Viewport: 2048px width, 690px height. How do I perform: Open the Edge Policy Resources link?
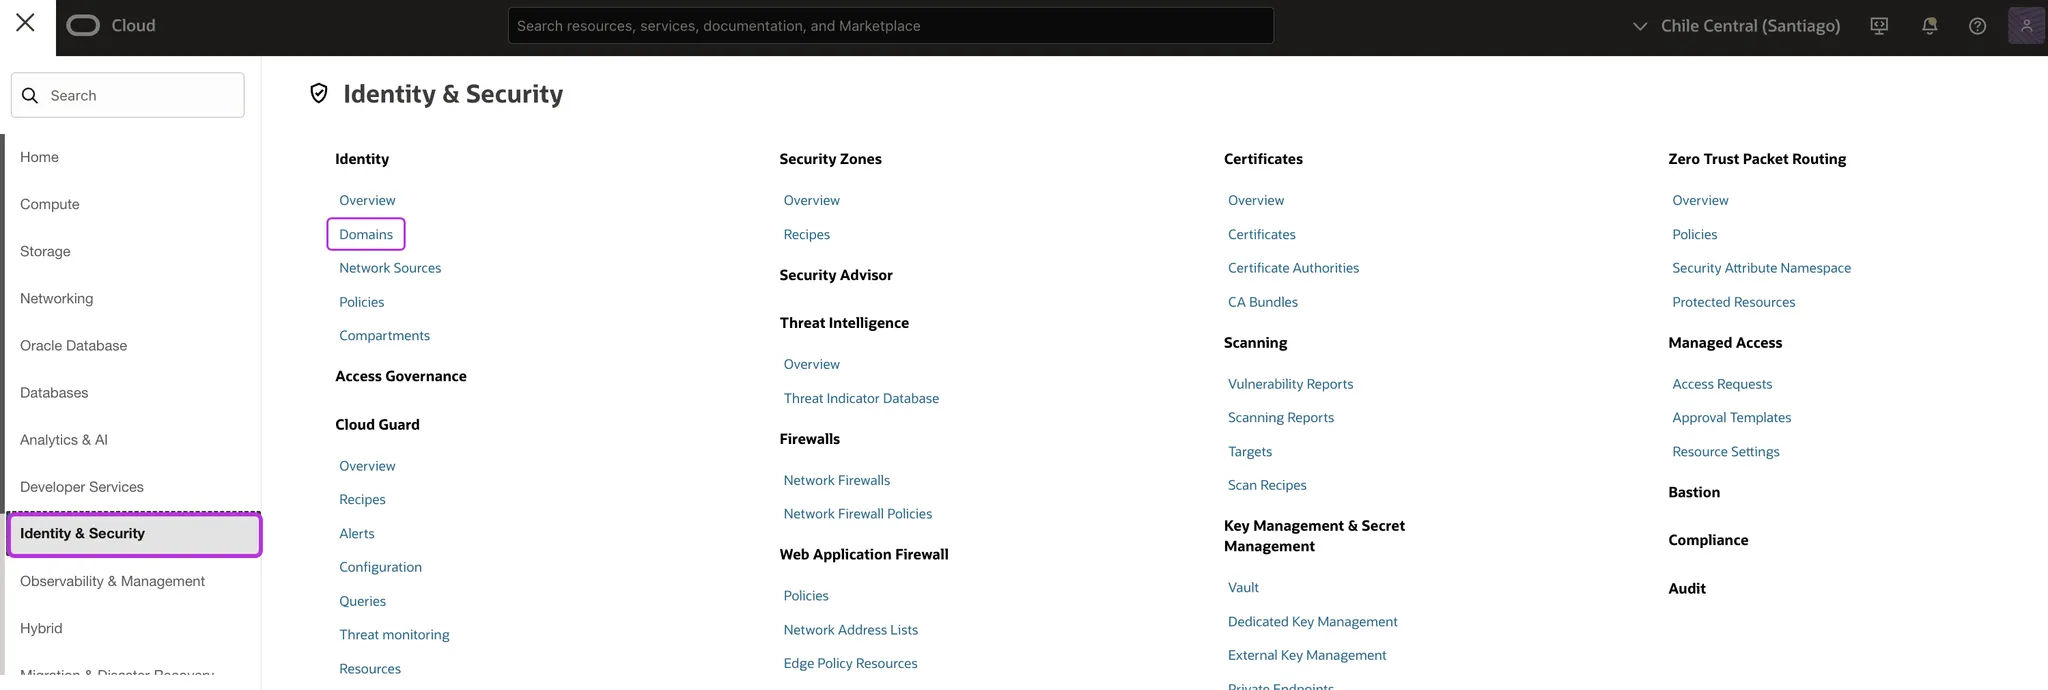tap(850, 663)
